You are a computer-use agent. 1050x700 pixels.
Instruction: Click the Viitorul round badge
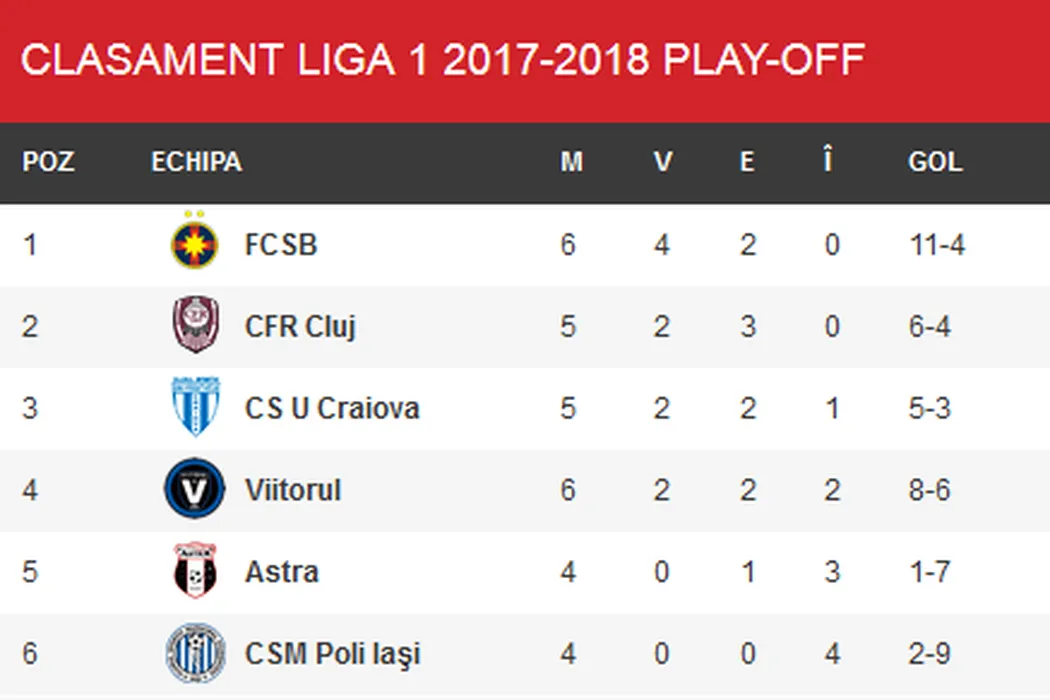coord(194,490)
